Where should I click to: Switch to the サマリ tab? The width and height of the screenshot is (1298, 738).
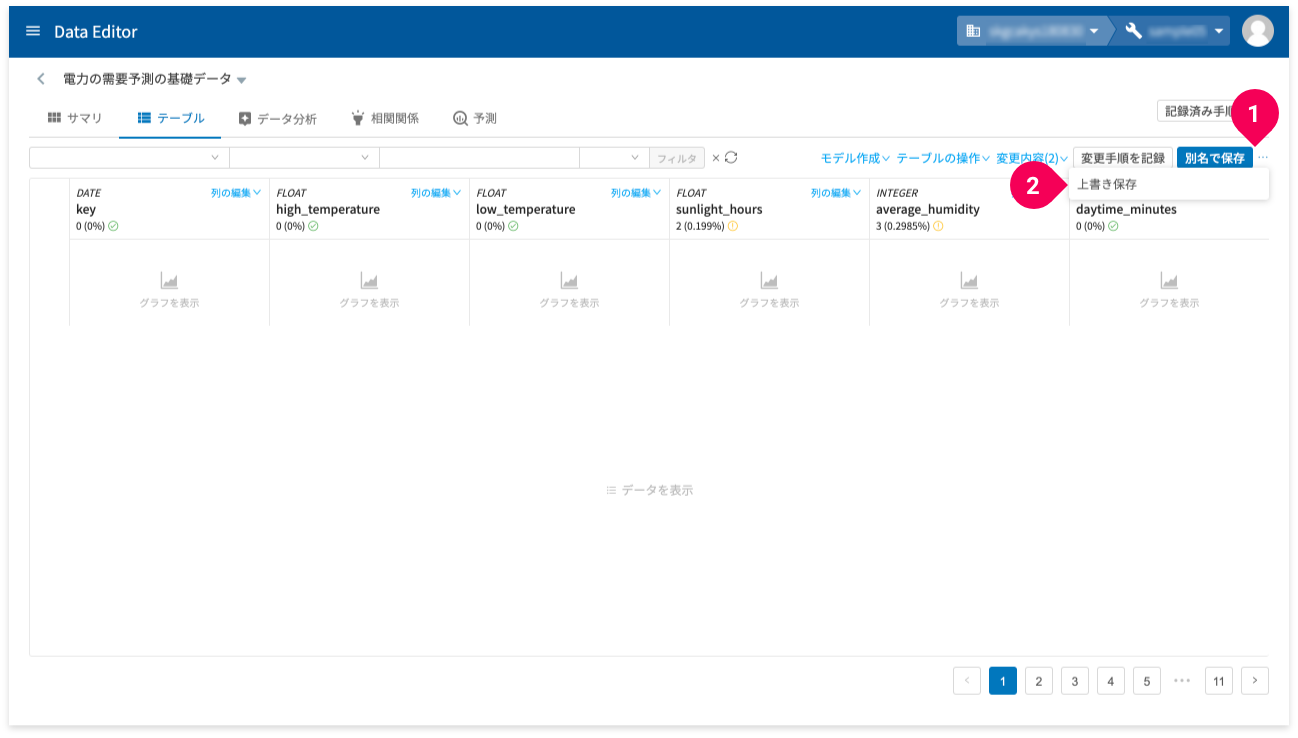[74, 118]
